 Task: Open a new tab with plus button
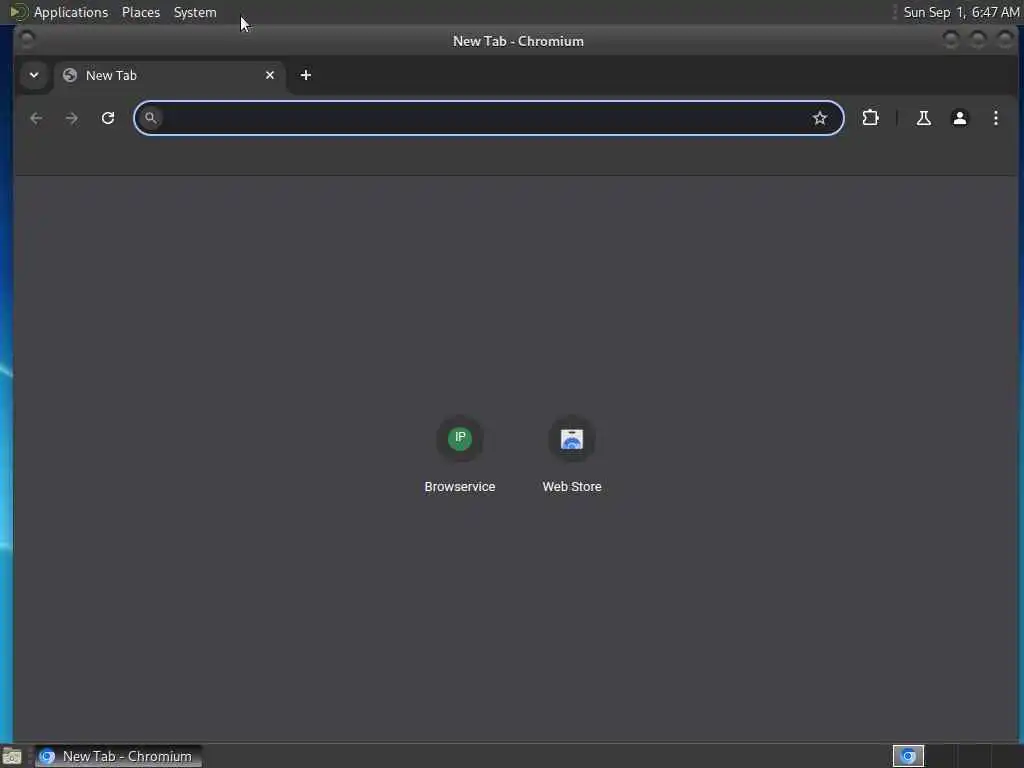(306, 75)
